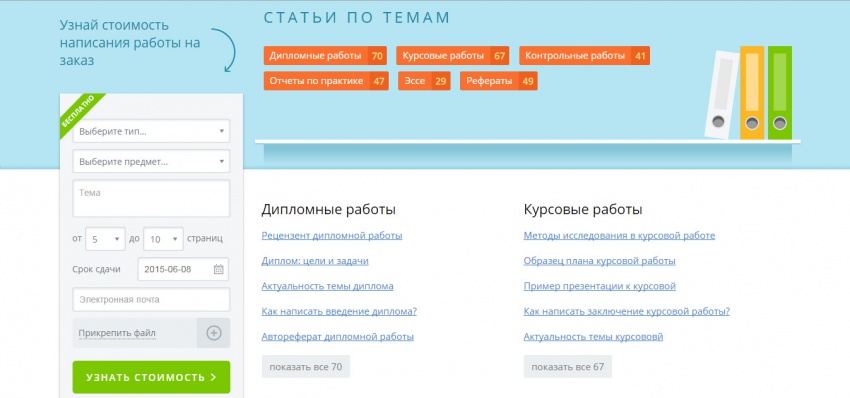This screenshot has height=398, width=850.
Task: Click 'Узнай стоимость написания работы на заказ' text
Action: click(130, 43)
